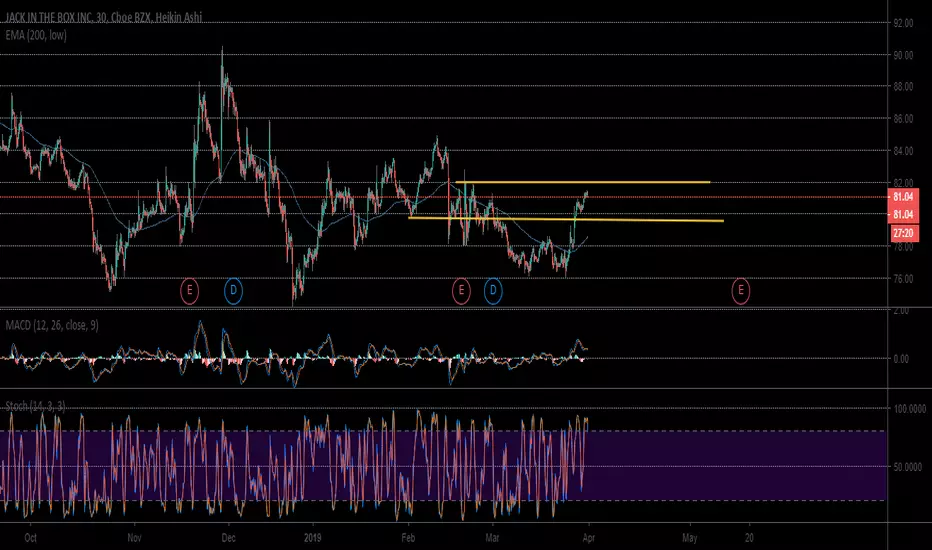The height and width of the screenshot is (550, 932).
Task: Select the upcoming May earnings marker
Action: (x=741, y=291)
